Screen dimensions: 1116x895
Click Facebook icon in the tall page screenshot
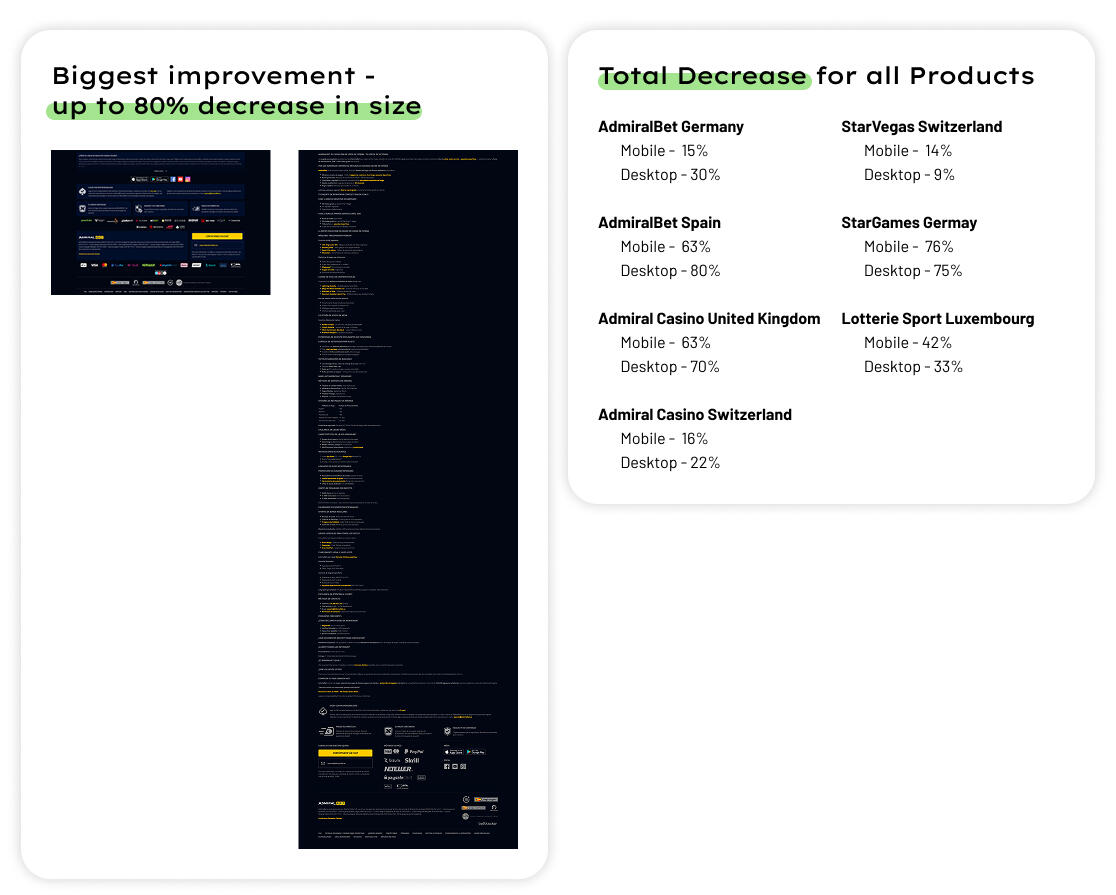447,766
